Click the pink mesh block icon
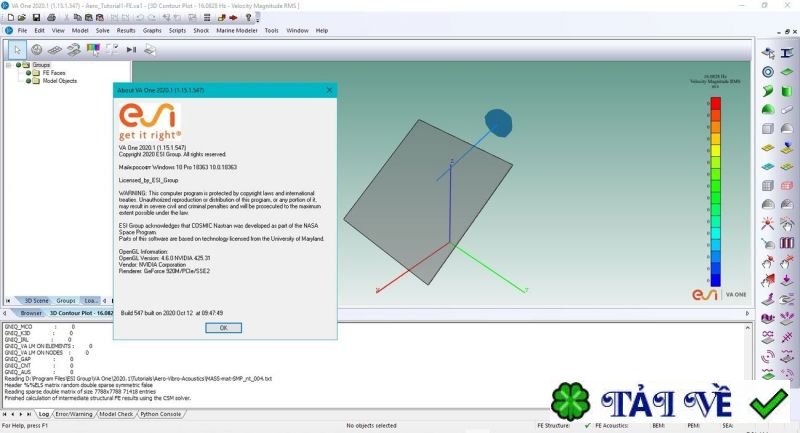The image size is (800, 433). click(787, 186)
